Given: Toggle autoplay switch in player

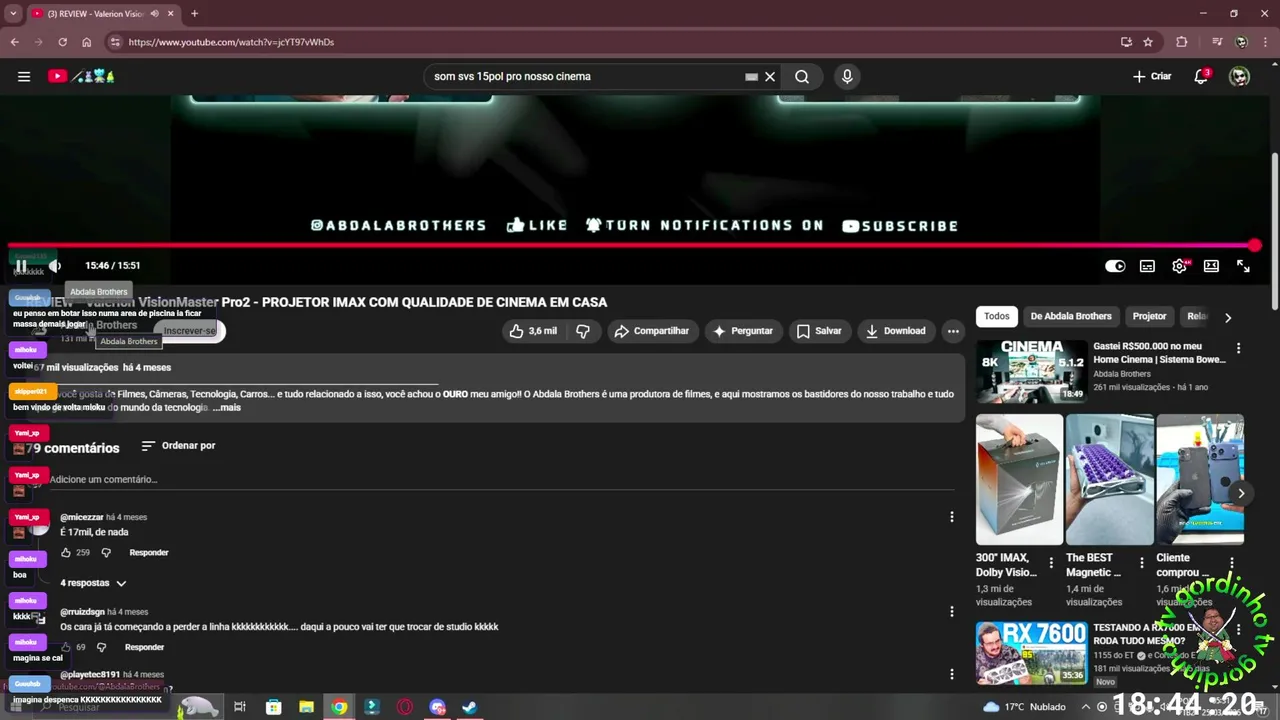Looking at the screenshot, I should tap(1115, 266).
